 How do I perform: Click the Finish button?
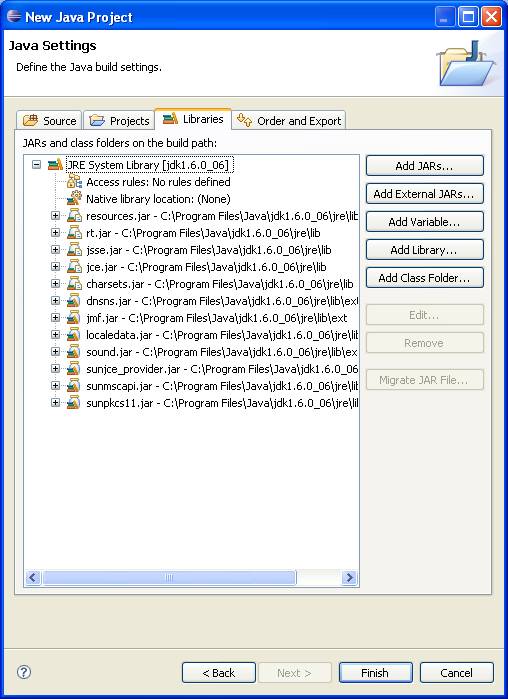coord(375,673)
